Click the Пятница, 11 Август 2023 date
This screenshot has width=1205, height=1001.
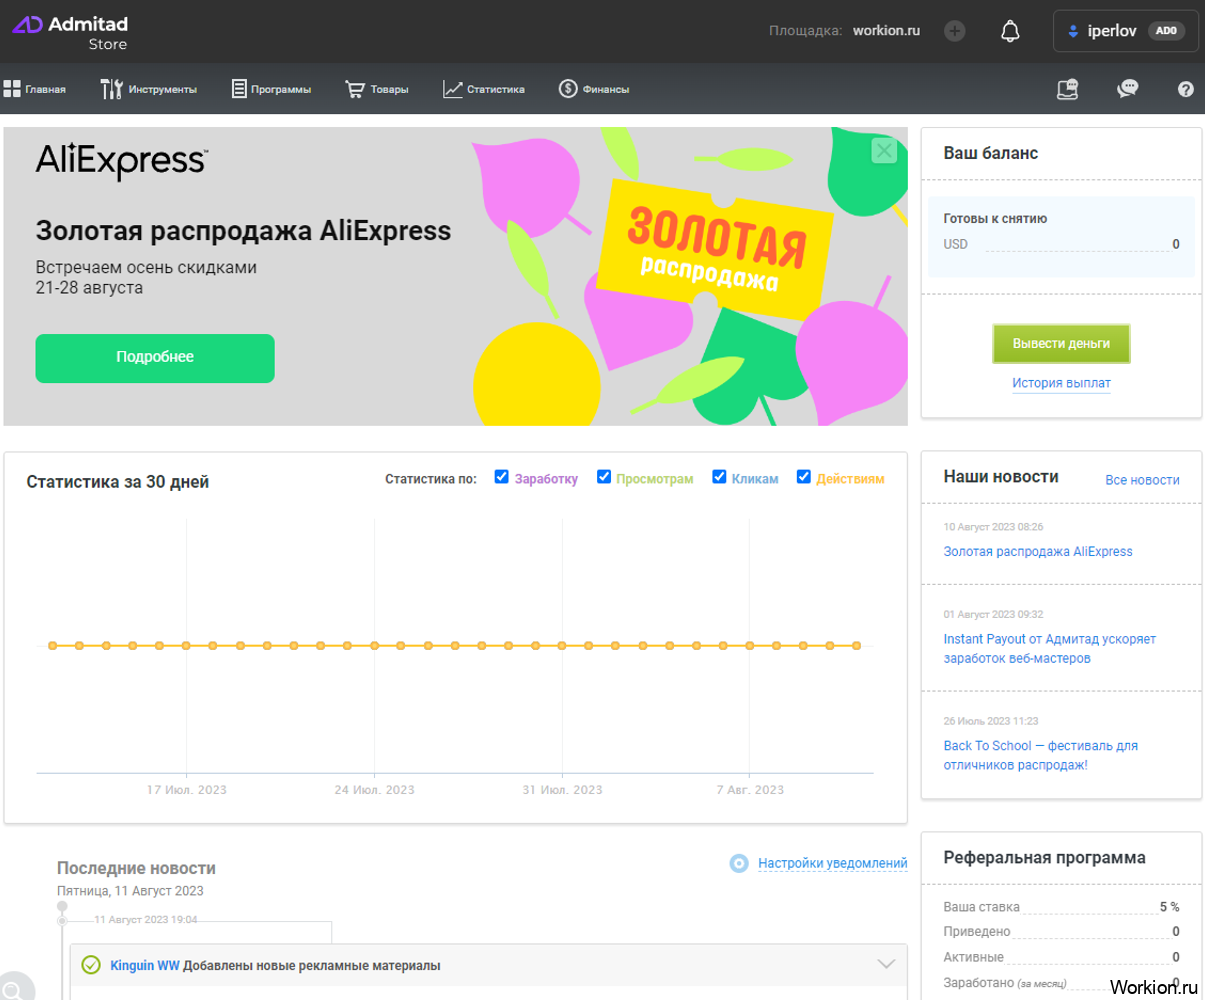coord(130,891)
